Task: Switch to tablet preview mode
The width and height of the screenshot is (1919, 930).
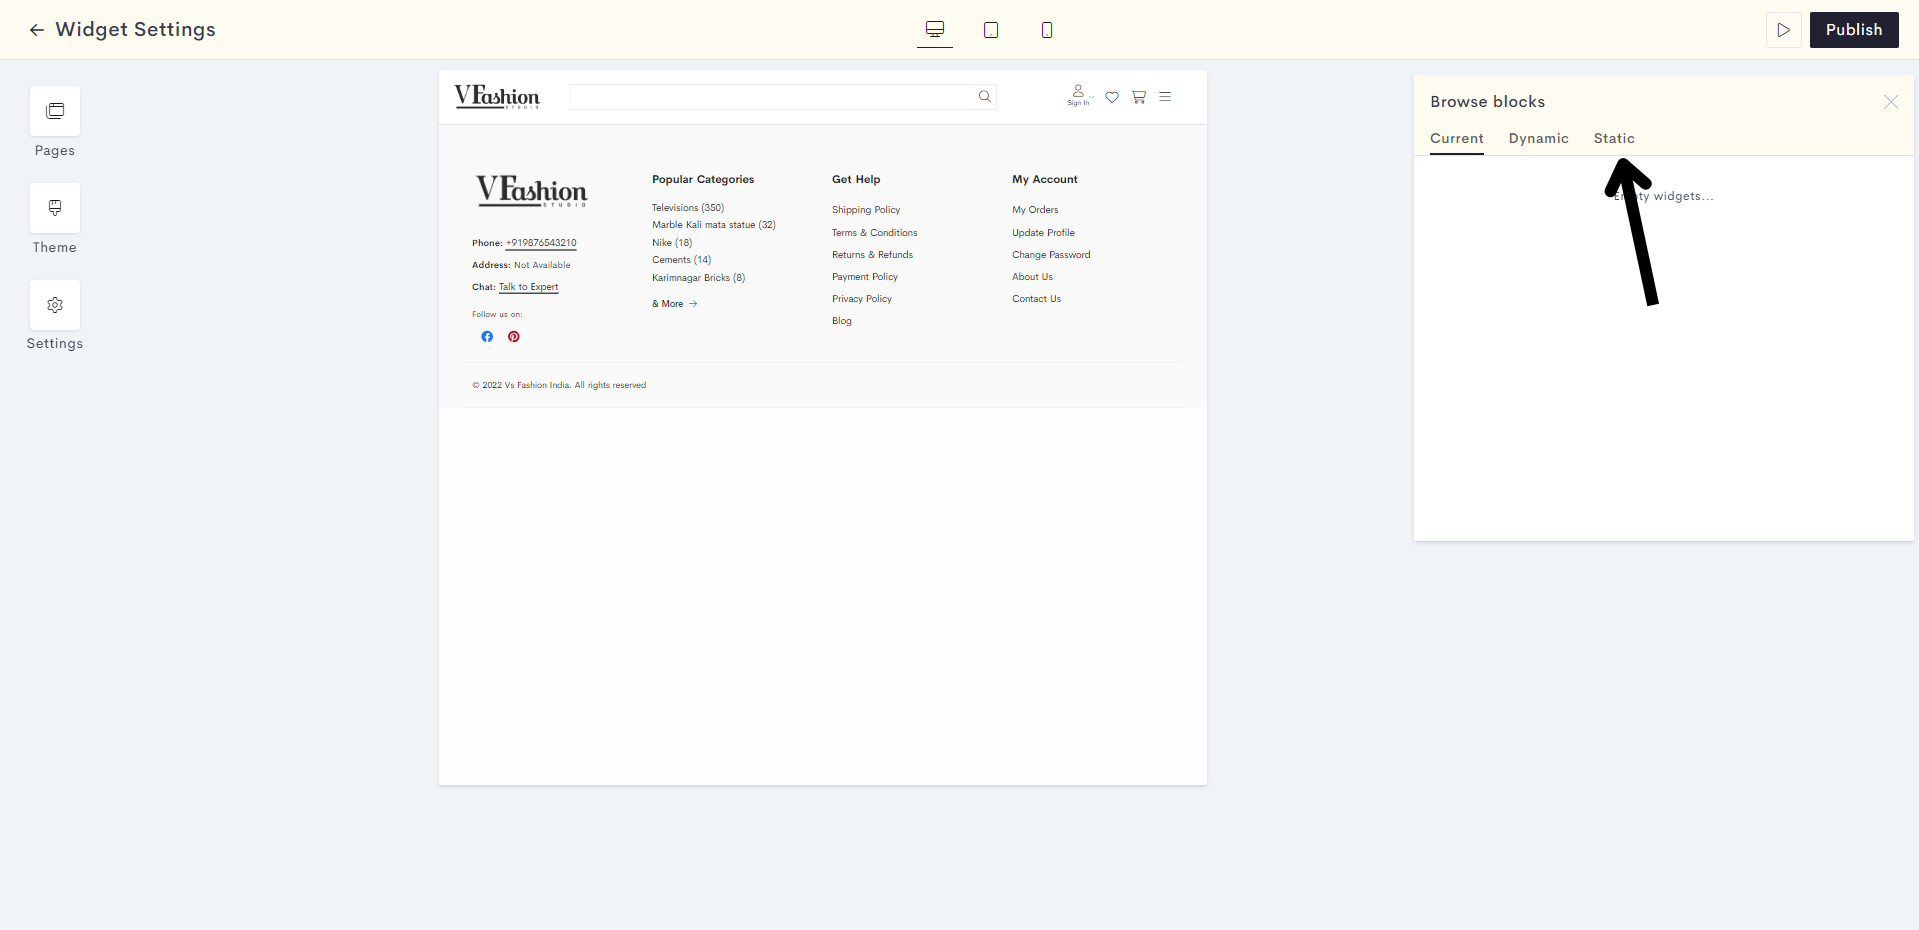Action: tap(991, 30)
